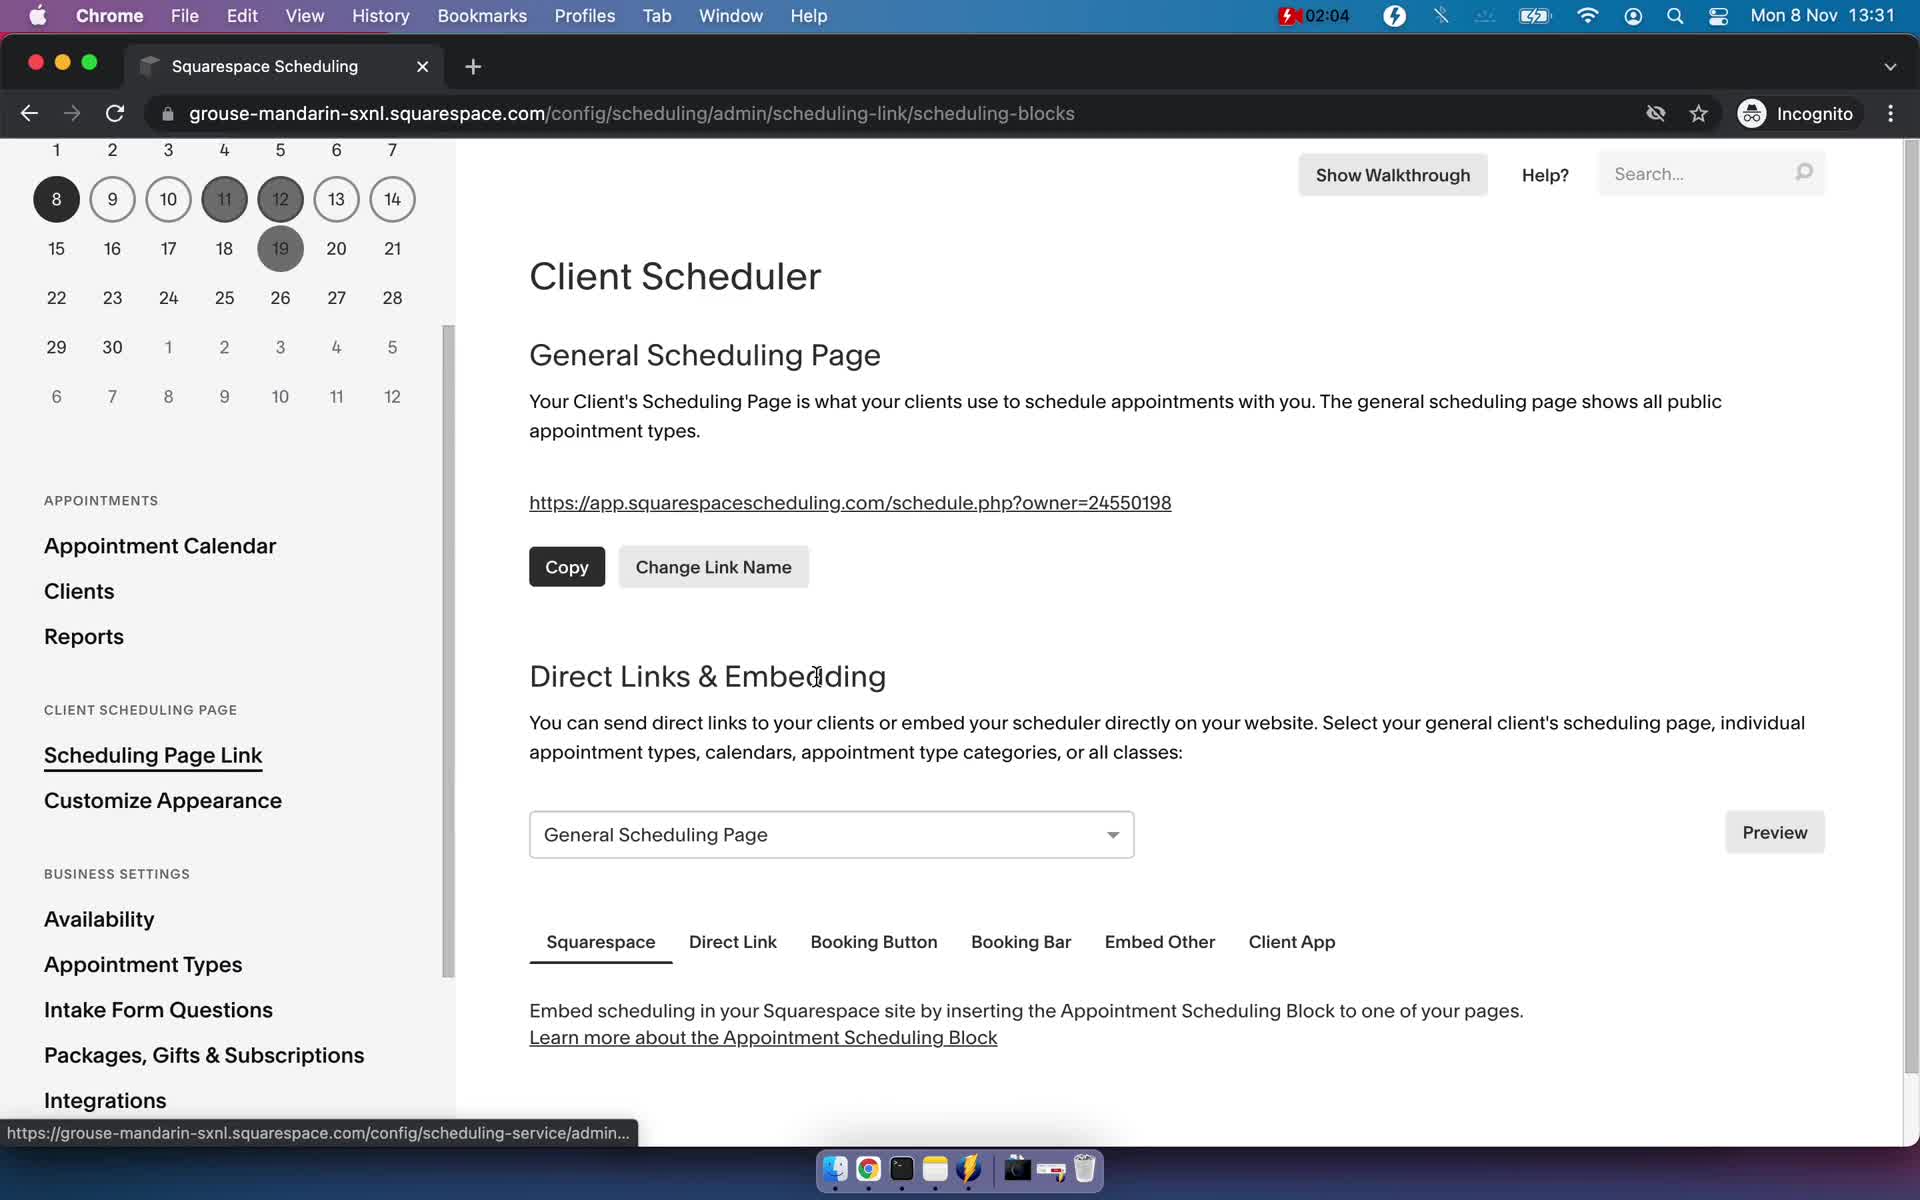1920x1200 pixels.
Task: Copy the scheduling page link
Action: [567, 567]
